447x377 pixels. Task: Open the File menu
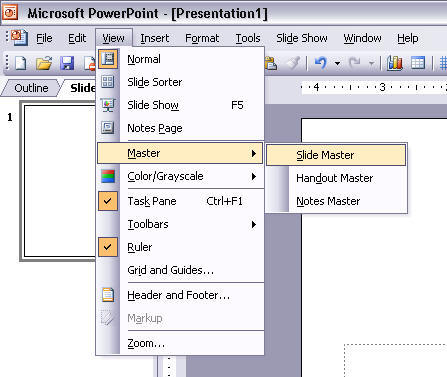[x=44, y=38]
